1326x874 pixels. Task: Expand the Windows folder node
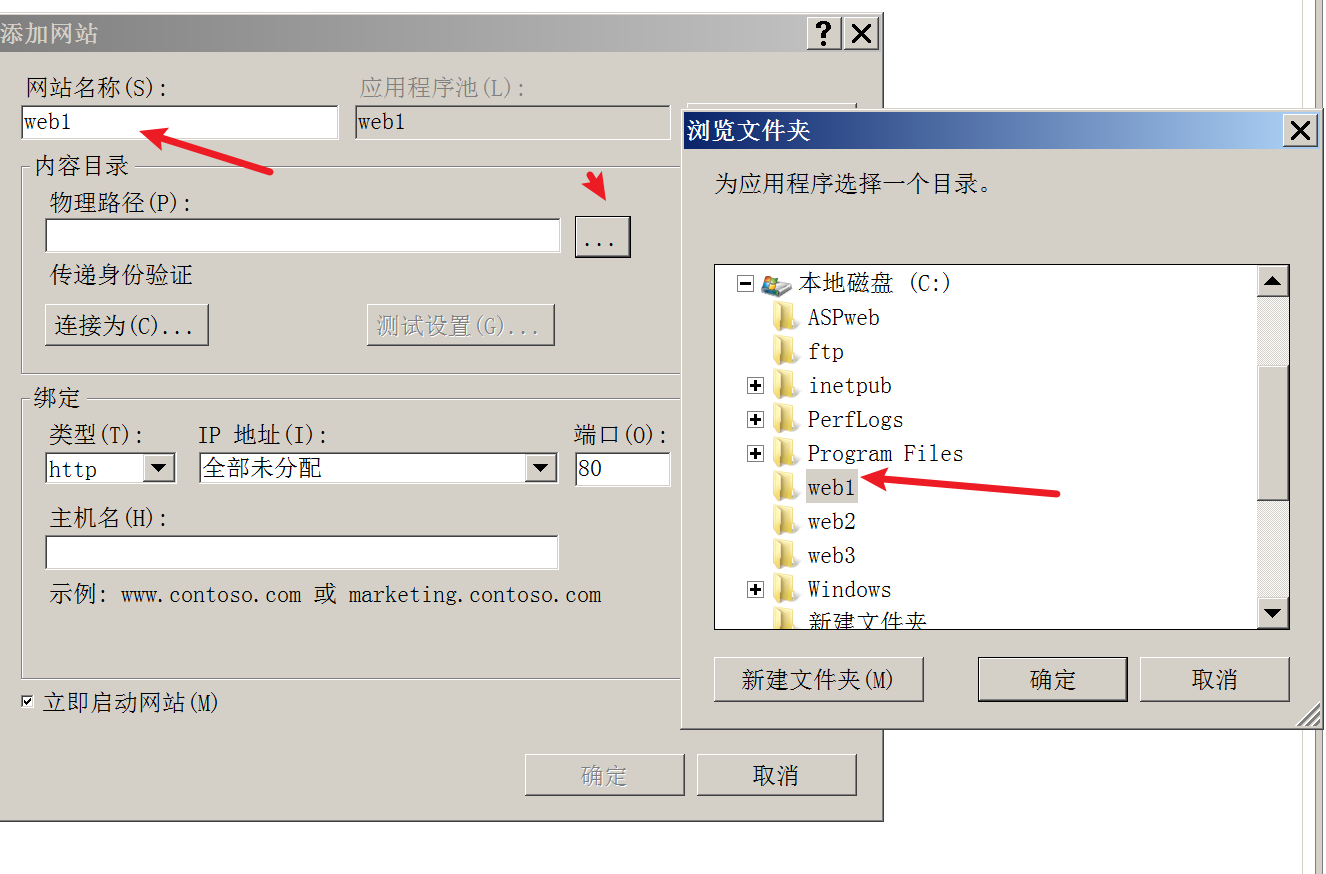coord(755,590)
